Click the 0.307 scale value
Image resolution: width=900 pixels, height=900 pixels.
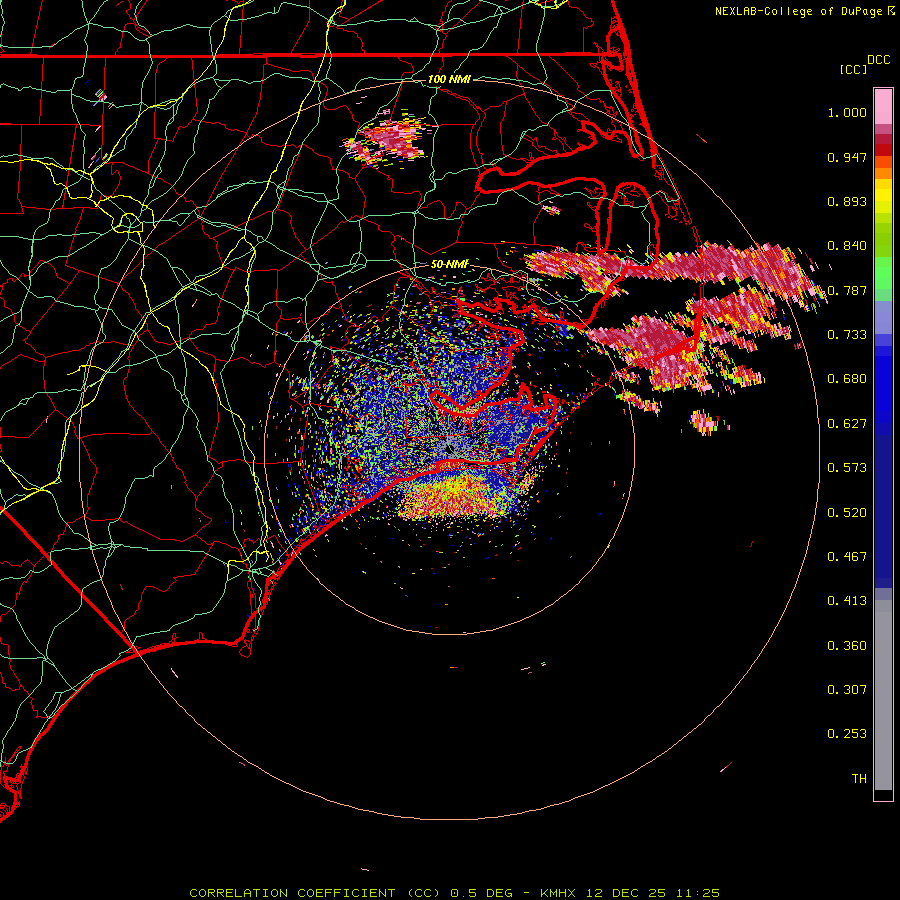coord(847,690)
